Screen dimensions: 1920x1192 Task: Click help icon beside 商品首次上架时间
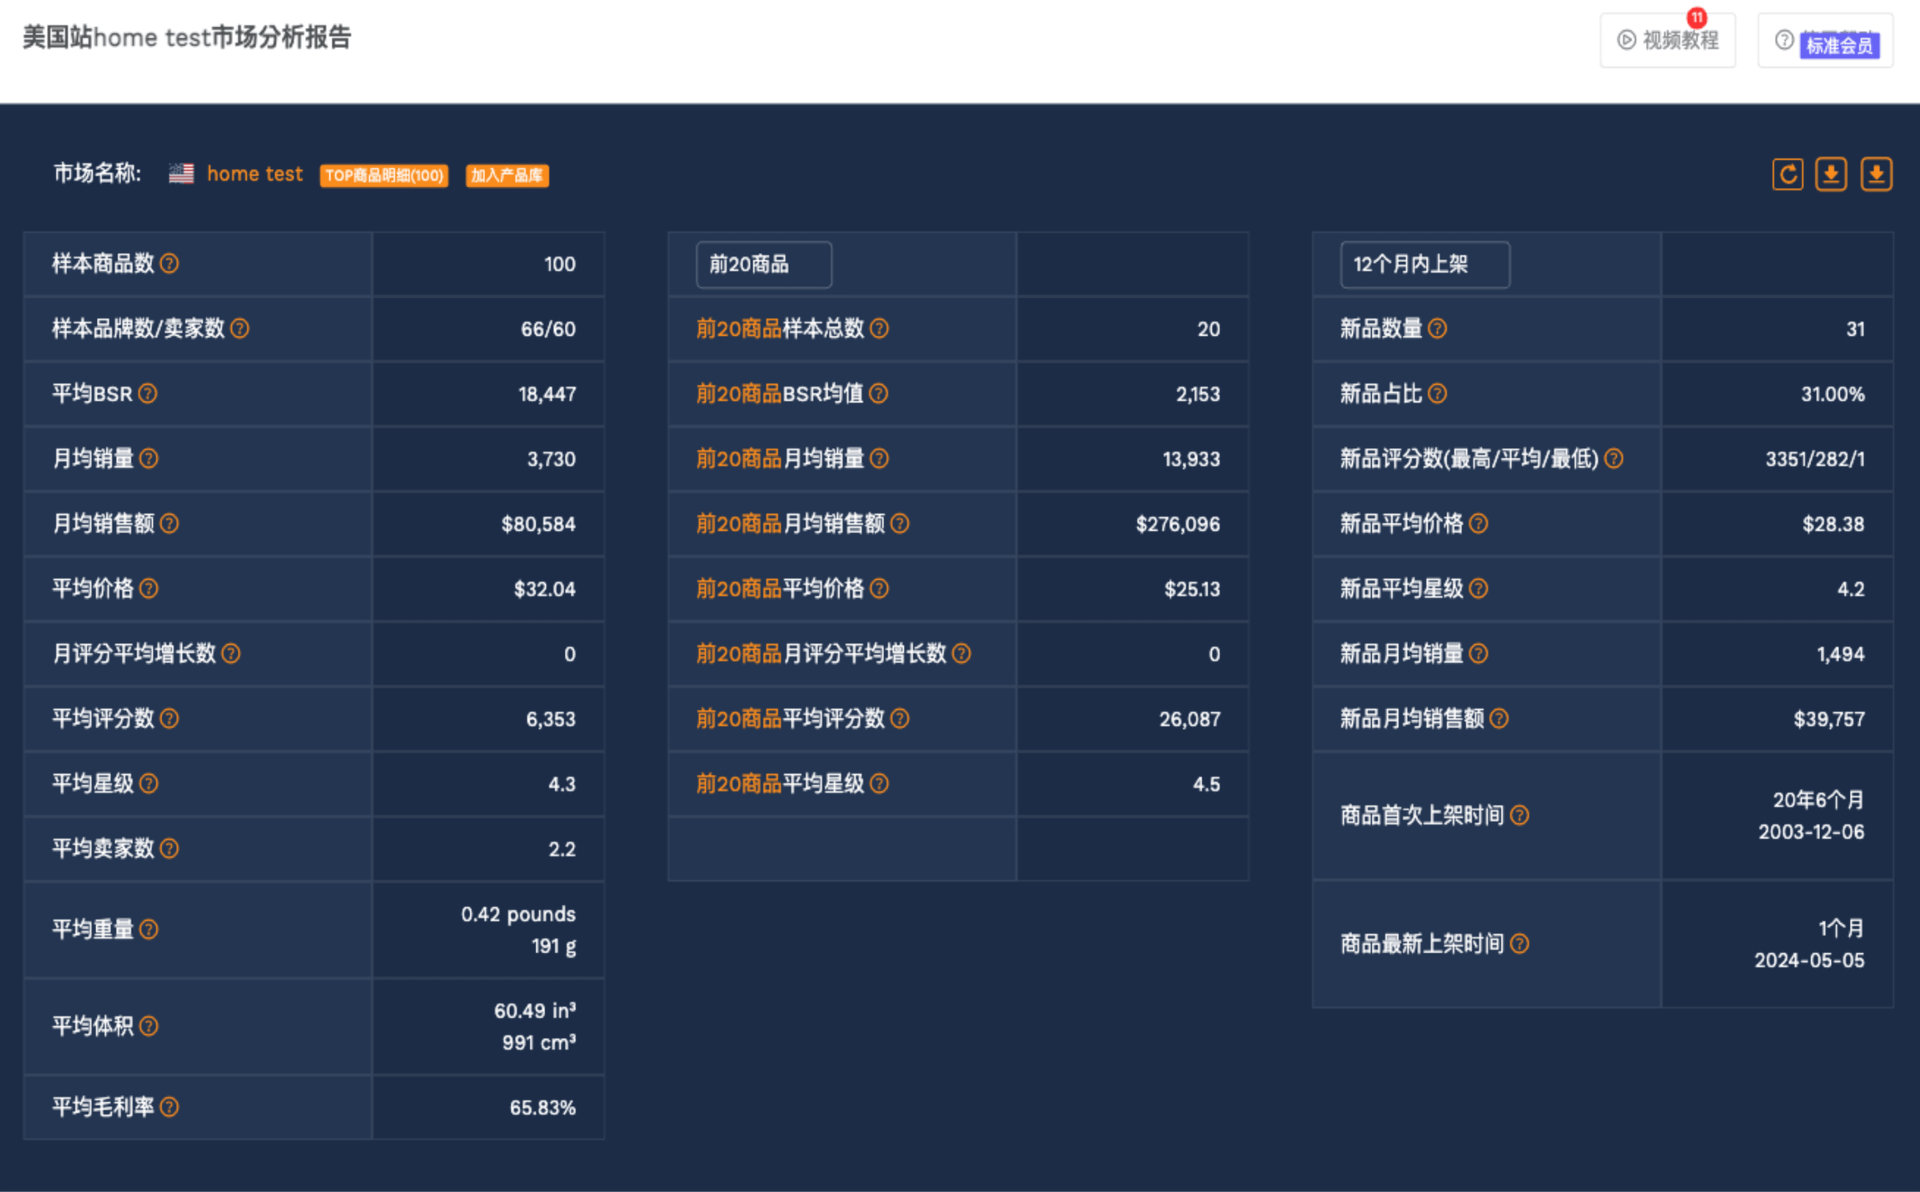coord(1519,816)
